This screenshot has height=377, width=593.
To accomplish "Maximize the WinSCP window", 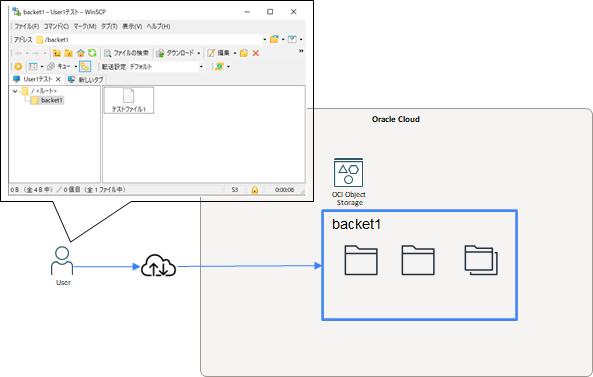I will pos(270,12).
